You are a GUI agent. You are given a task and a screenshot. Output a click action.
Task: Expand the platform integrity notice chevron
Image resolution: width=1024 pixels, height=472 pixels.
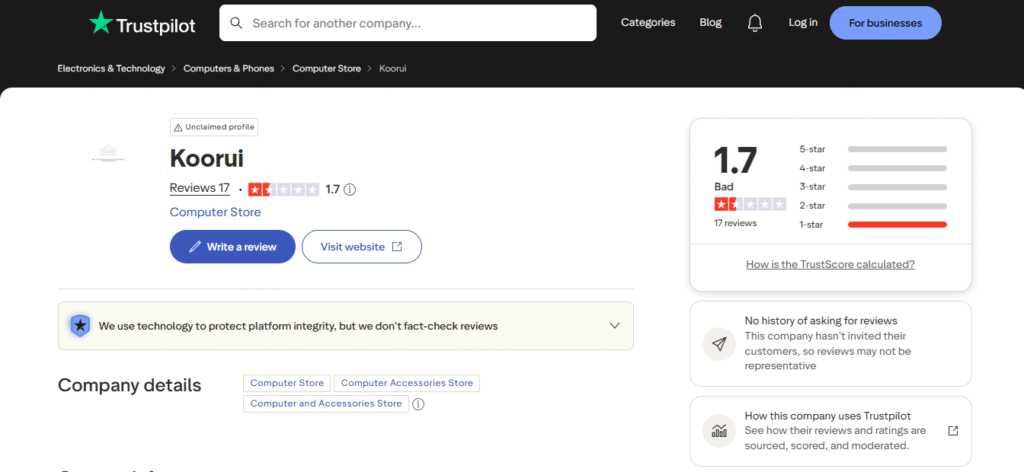(x=615, y=325)
